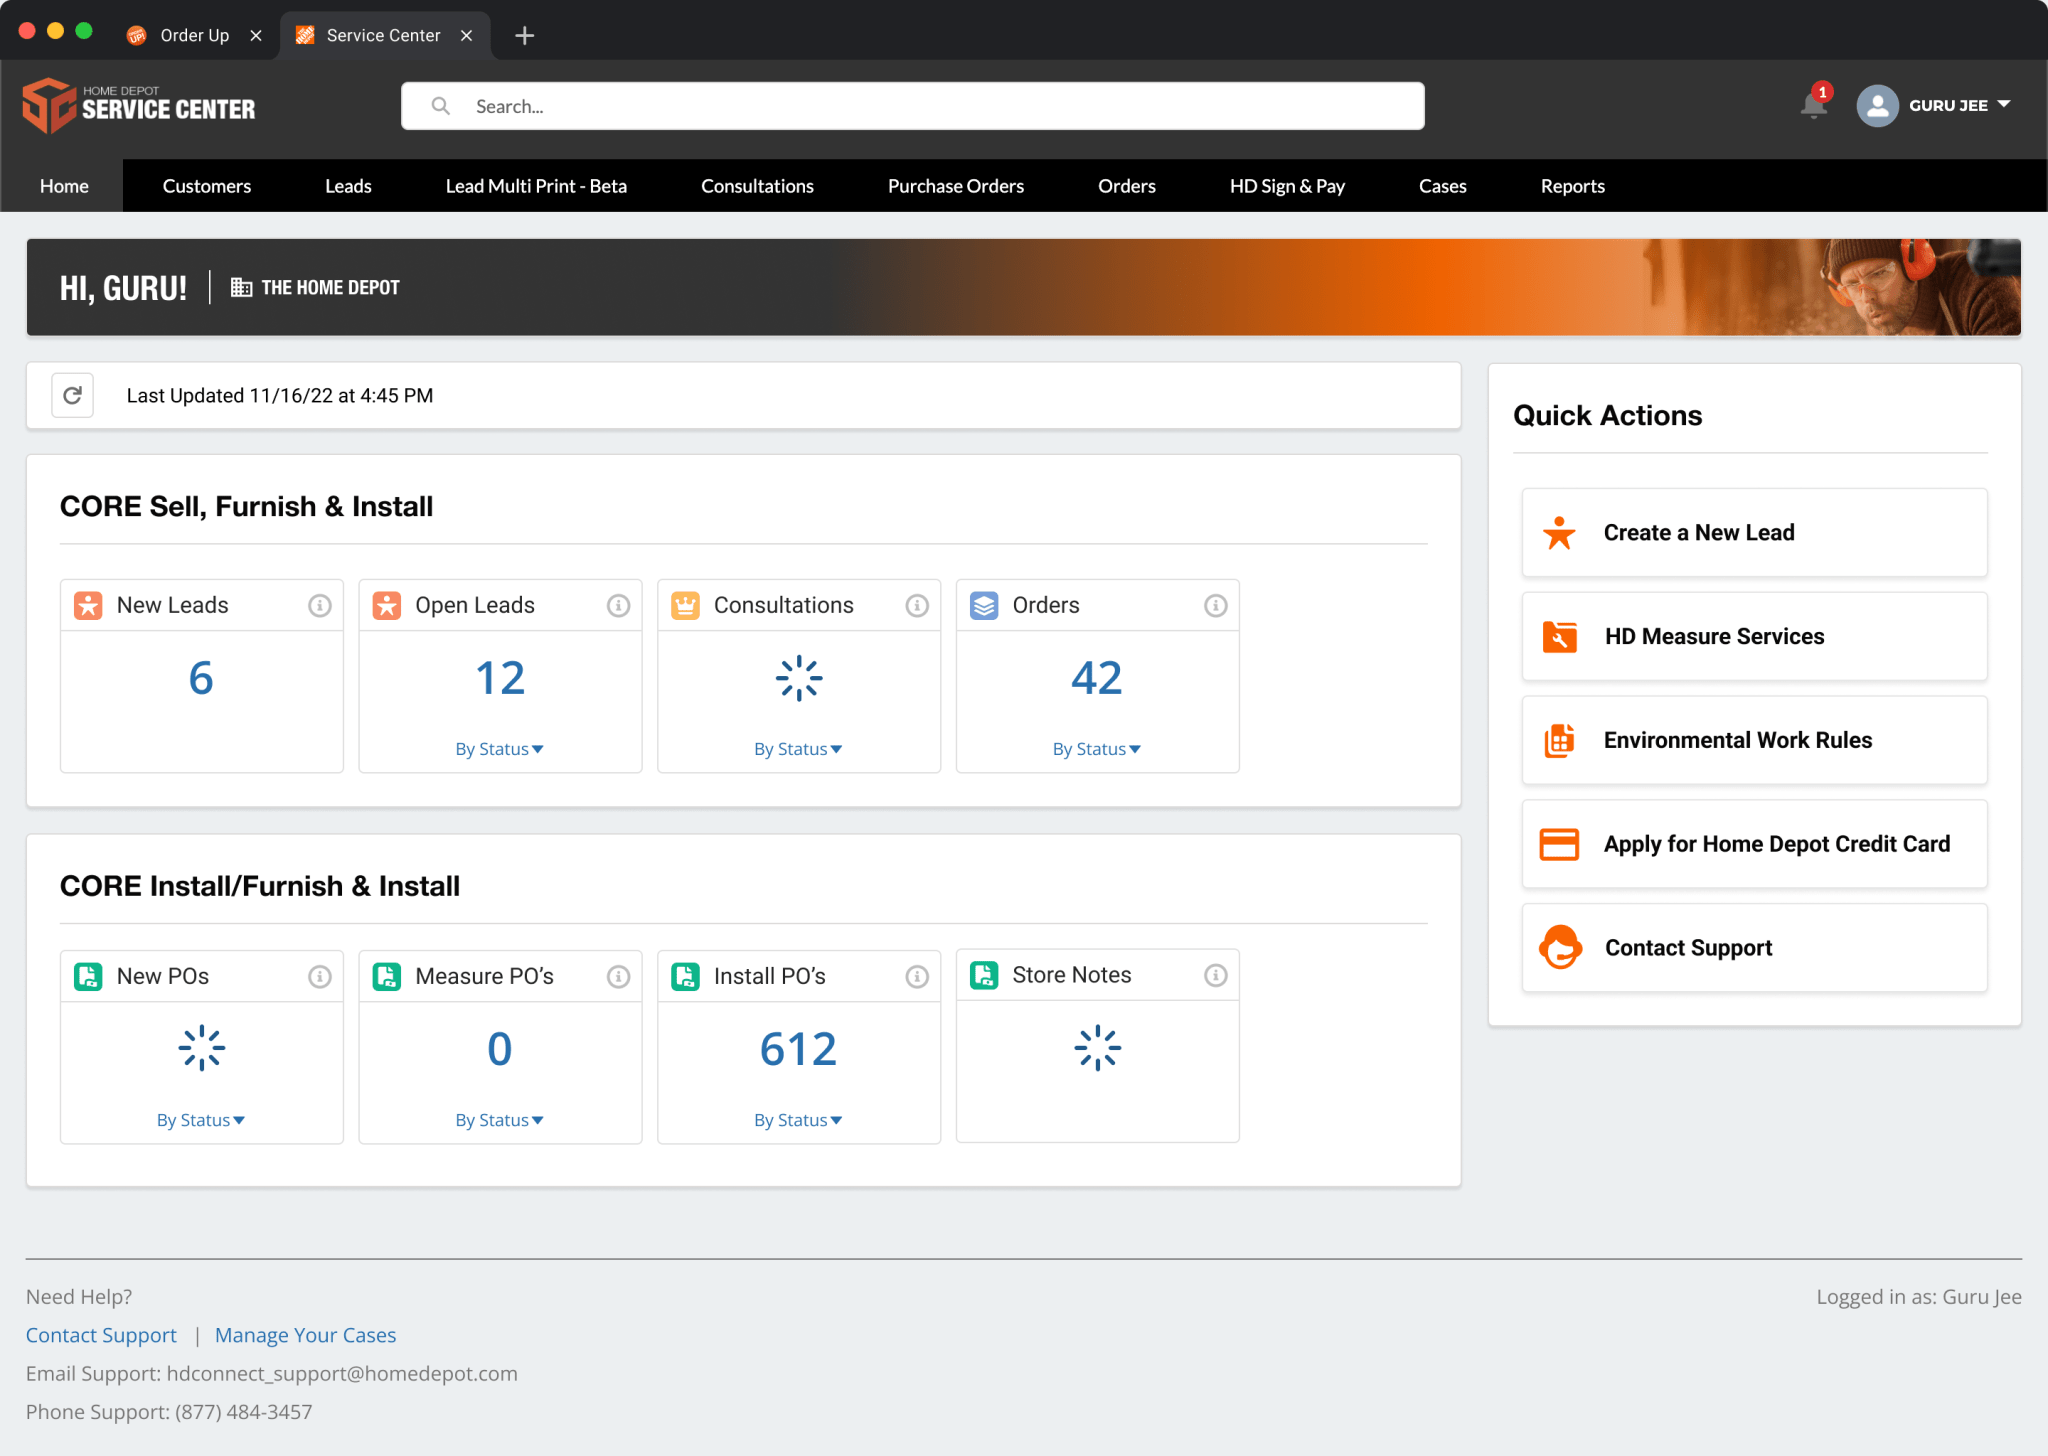
Task: Click the Store Notes document icon
Action: pos(984,976)
